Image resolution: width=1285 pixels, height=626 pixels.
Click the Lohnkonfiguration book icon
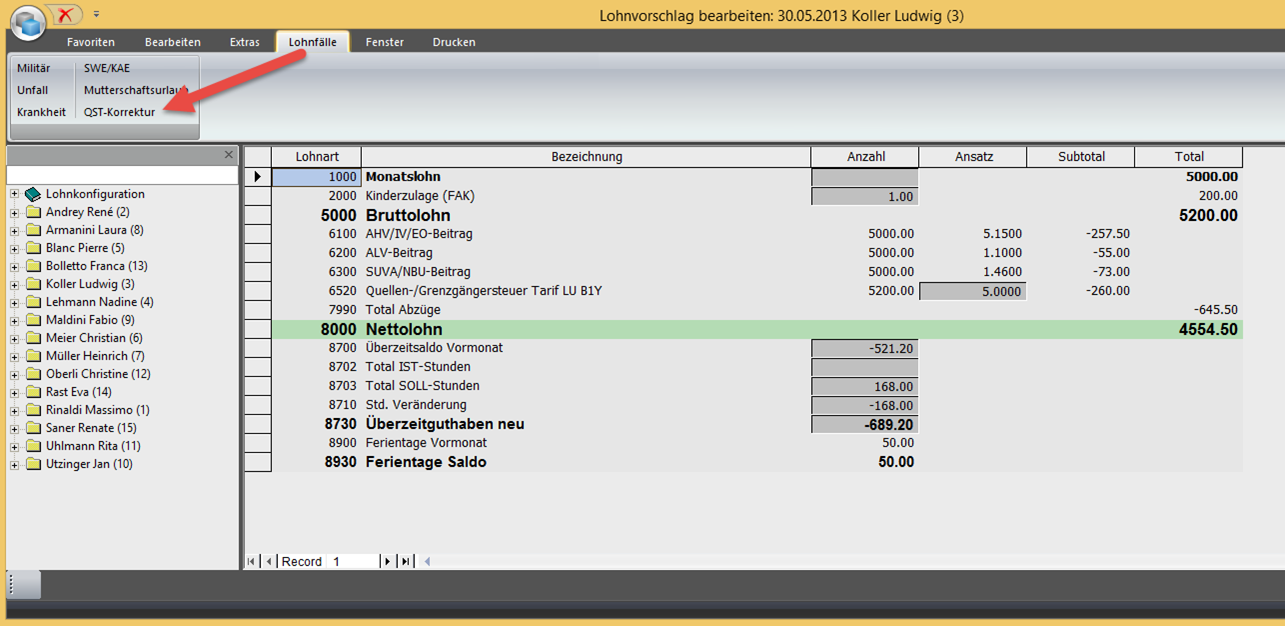point(33,194)
